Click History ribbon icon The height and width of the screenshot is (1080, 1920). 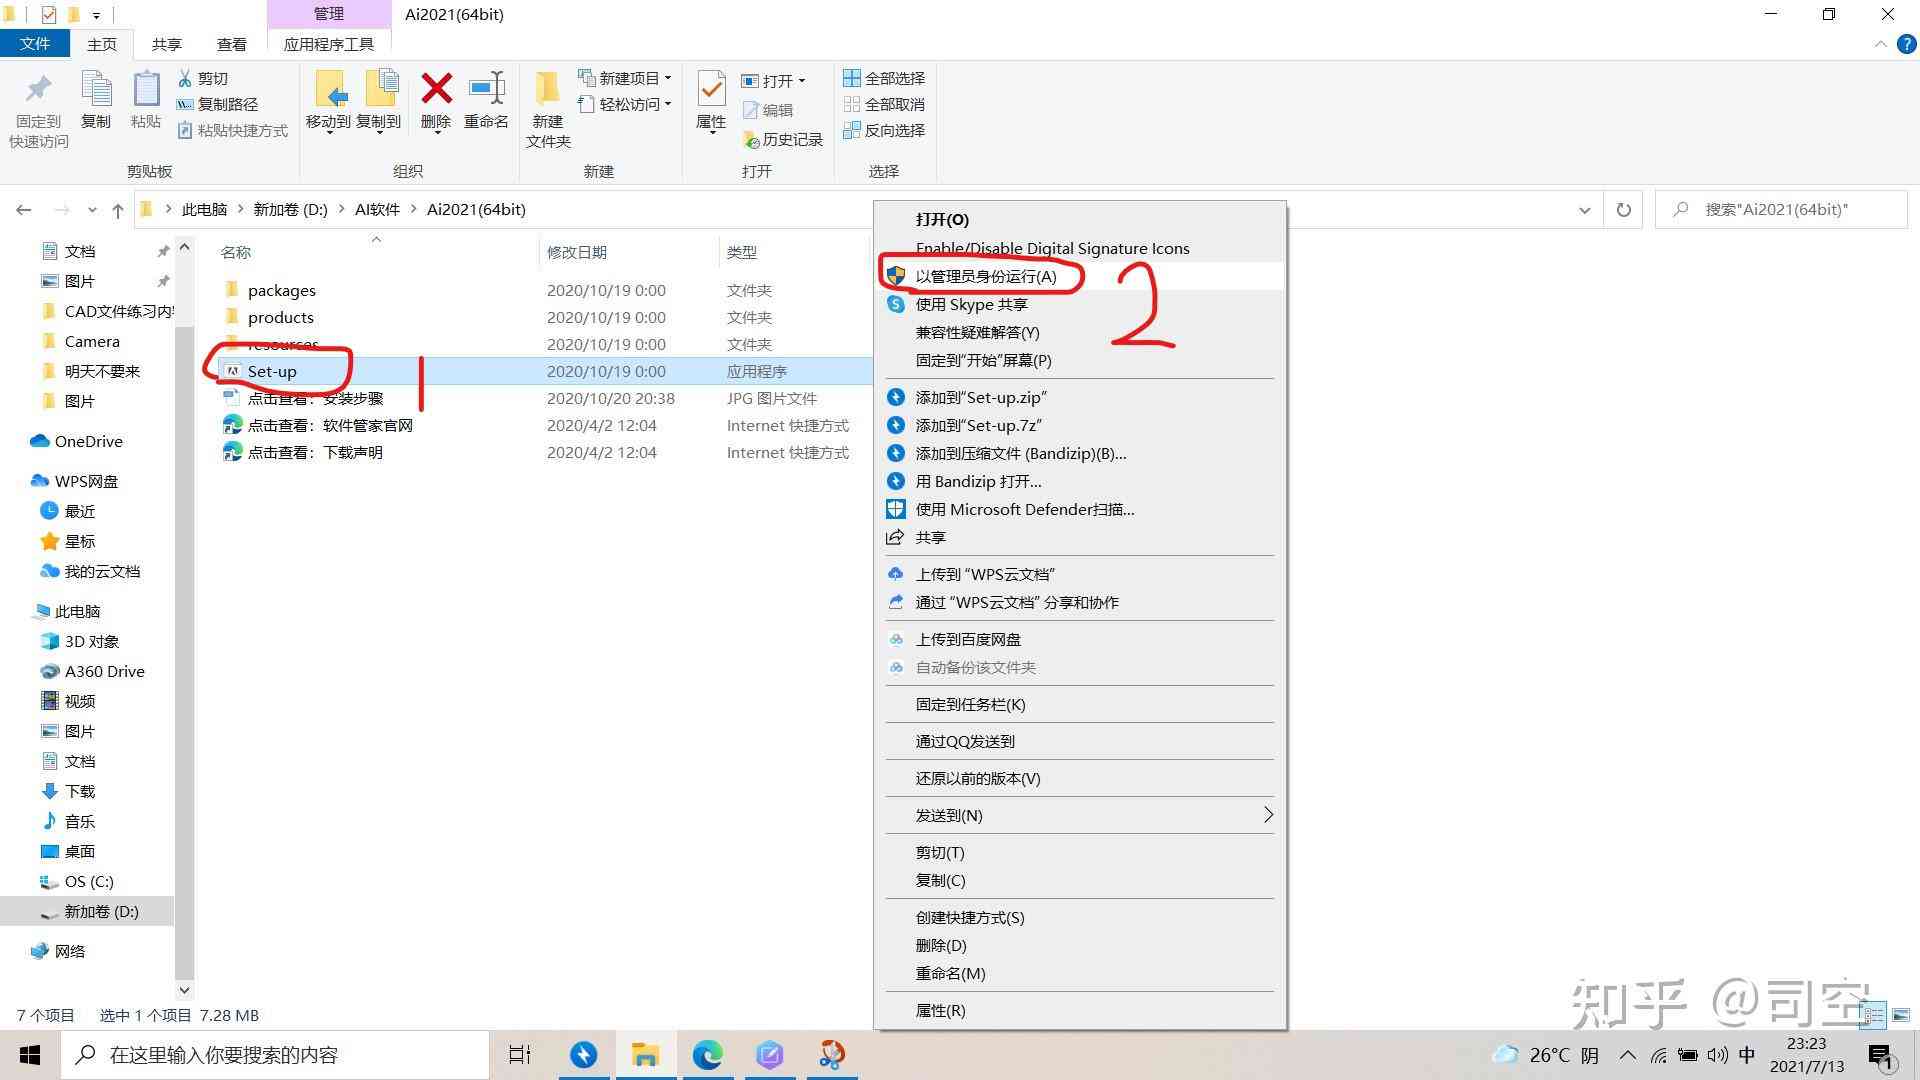coord(783,140)
